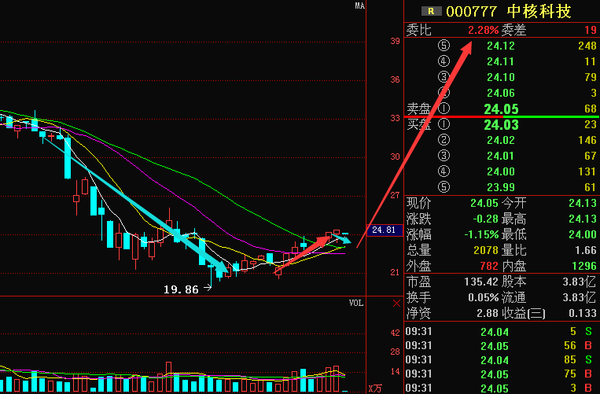Screen dimensions: 600x394
Task: Click the 涨跌 change value -0.28
Action: click(x=486, y=219)
